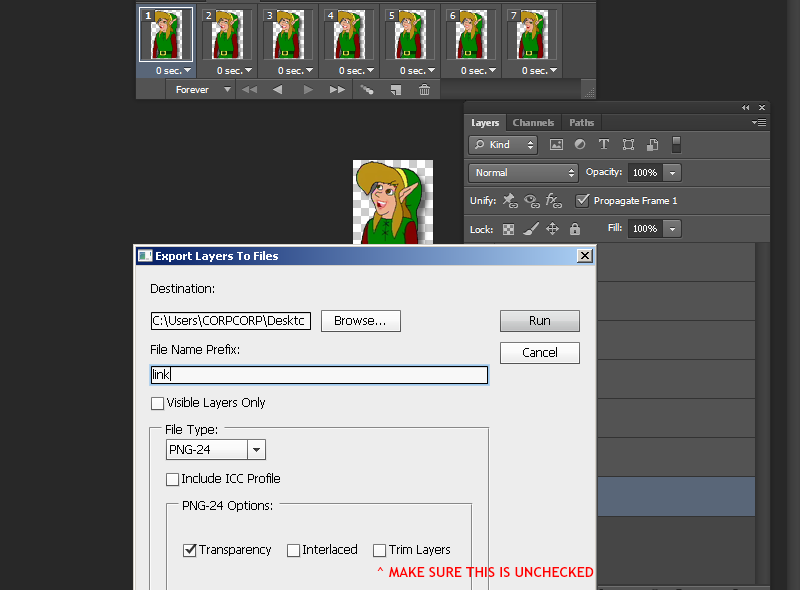Toggle layer filtering switch on or off

(x=677, y=144)
